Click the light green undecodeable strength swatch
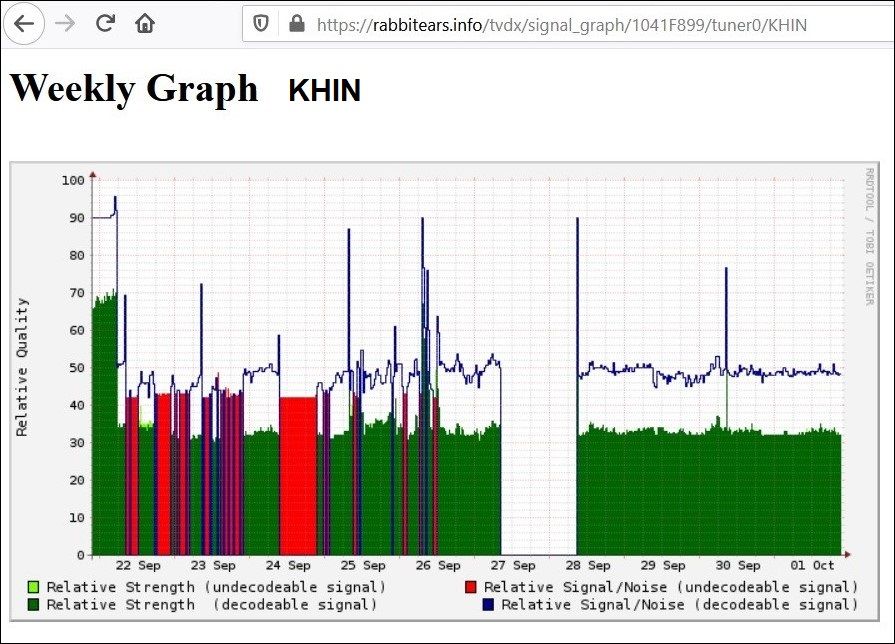The width and height of the screenshot is (895, 644). point(33,587)
